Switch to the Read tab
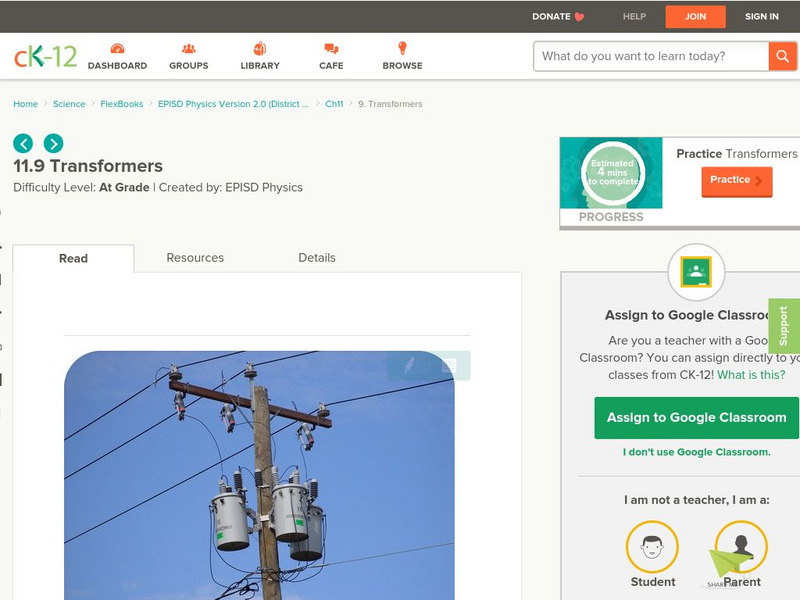The height and width of the screenshot is (600, 800). [x=73, y=258]
